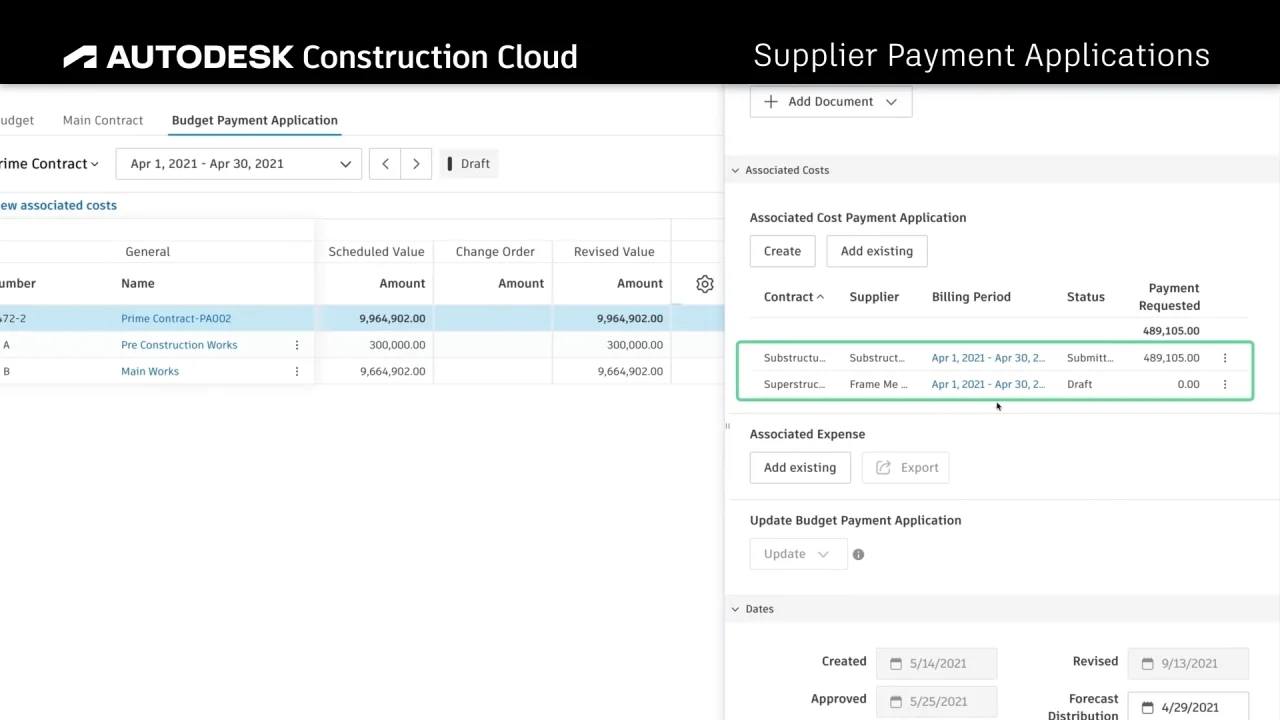Open Prime Contract selector dropdown
This screenshot has height=720, width=1280.
click(50, 164)
